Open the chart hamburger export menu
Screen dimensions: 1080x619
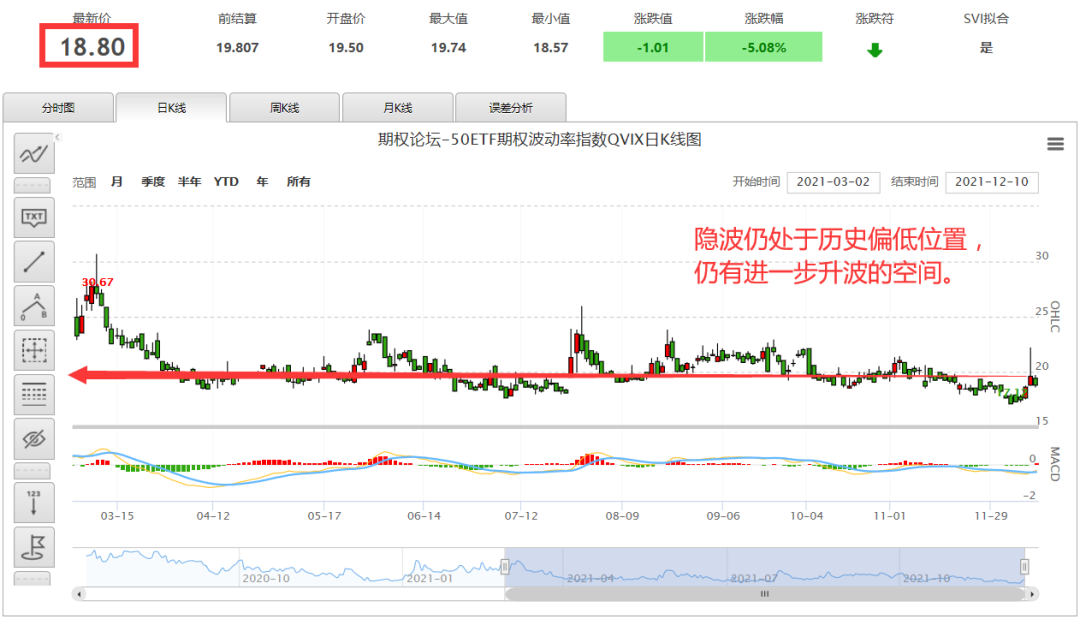pyautogui.click(x=1055, y=144)
